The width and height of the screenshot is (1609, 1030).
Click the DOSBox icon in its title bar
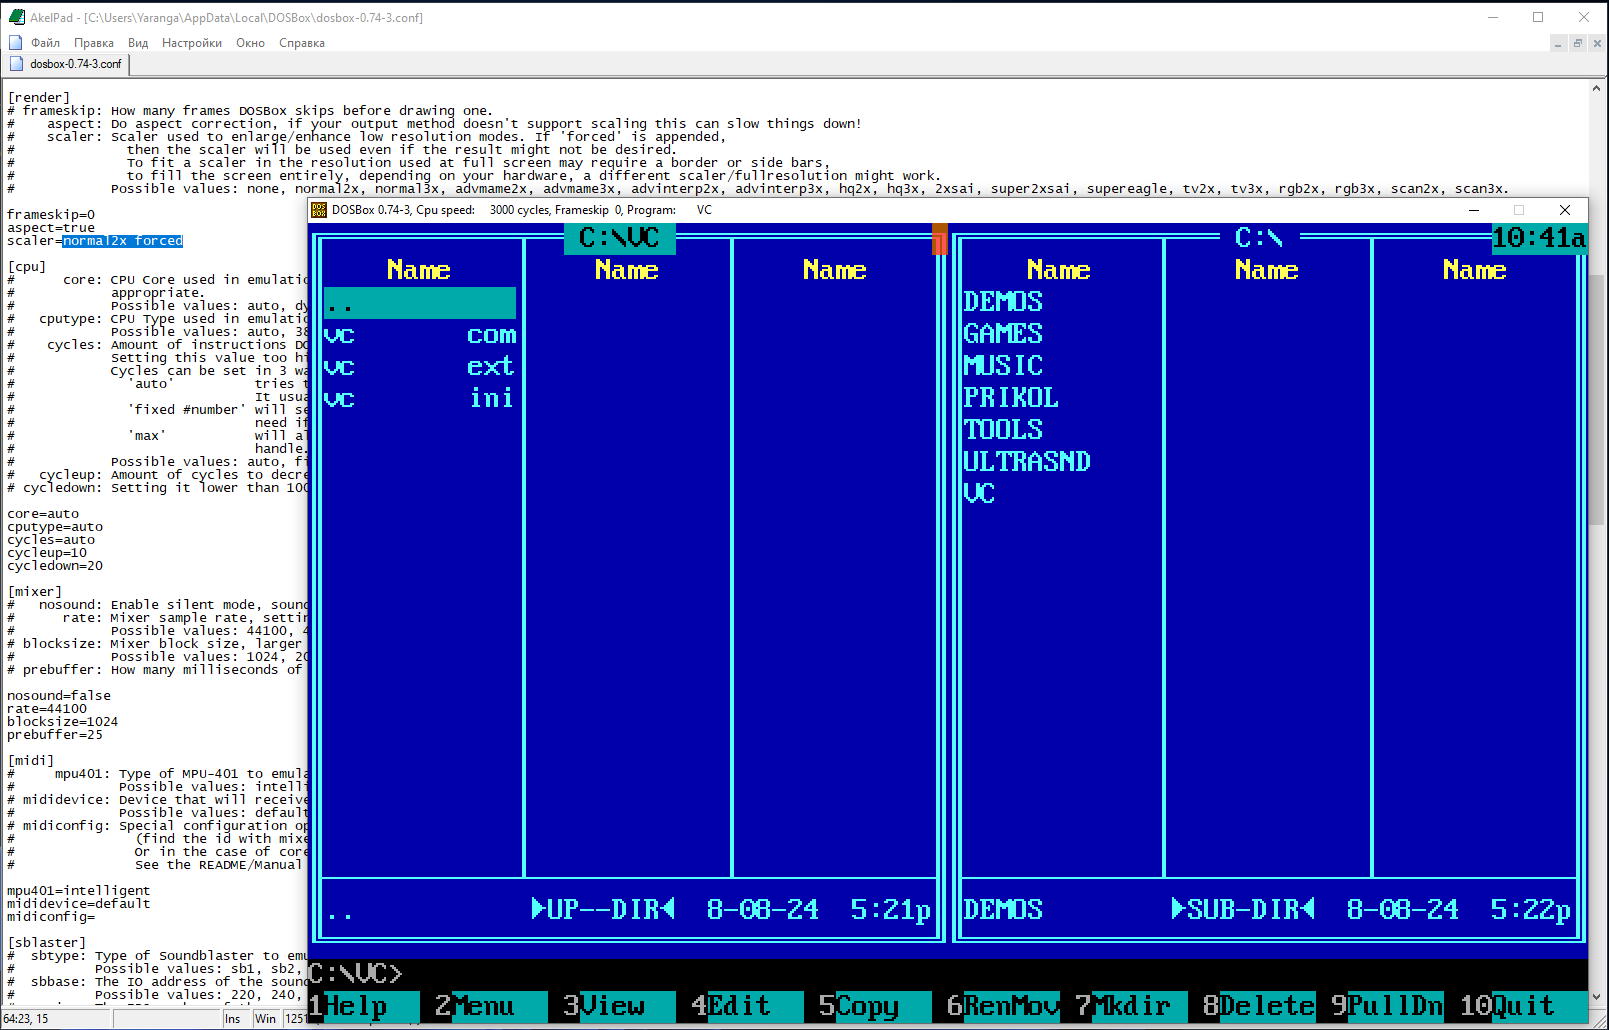pos(319,210)
